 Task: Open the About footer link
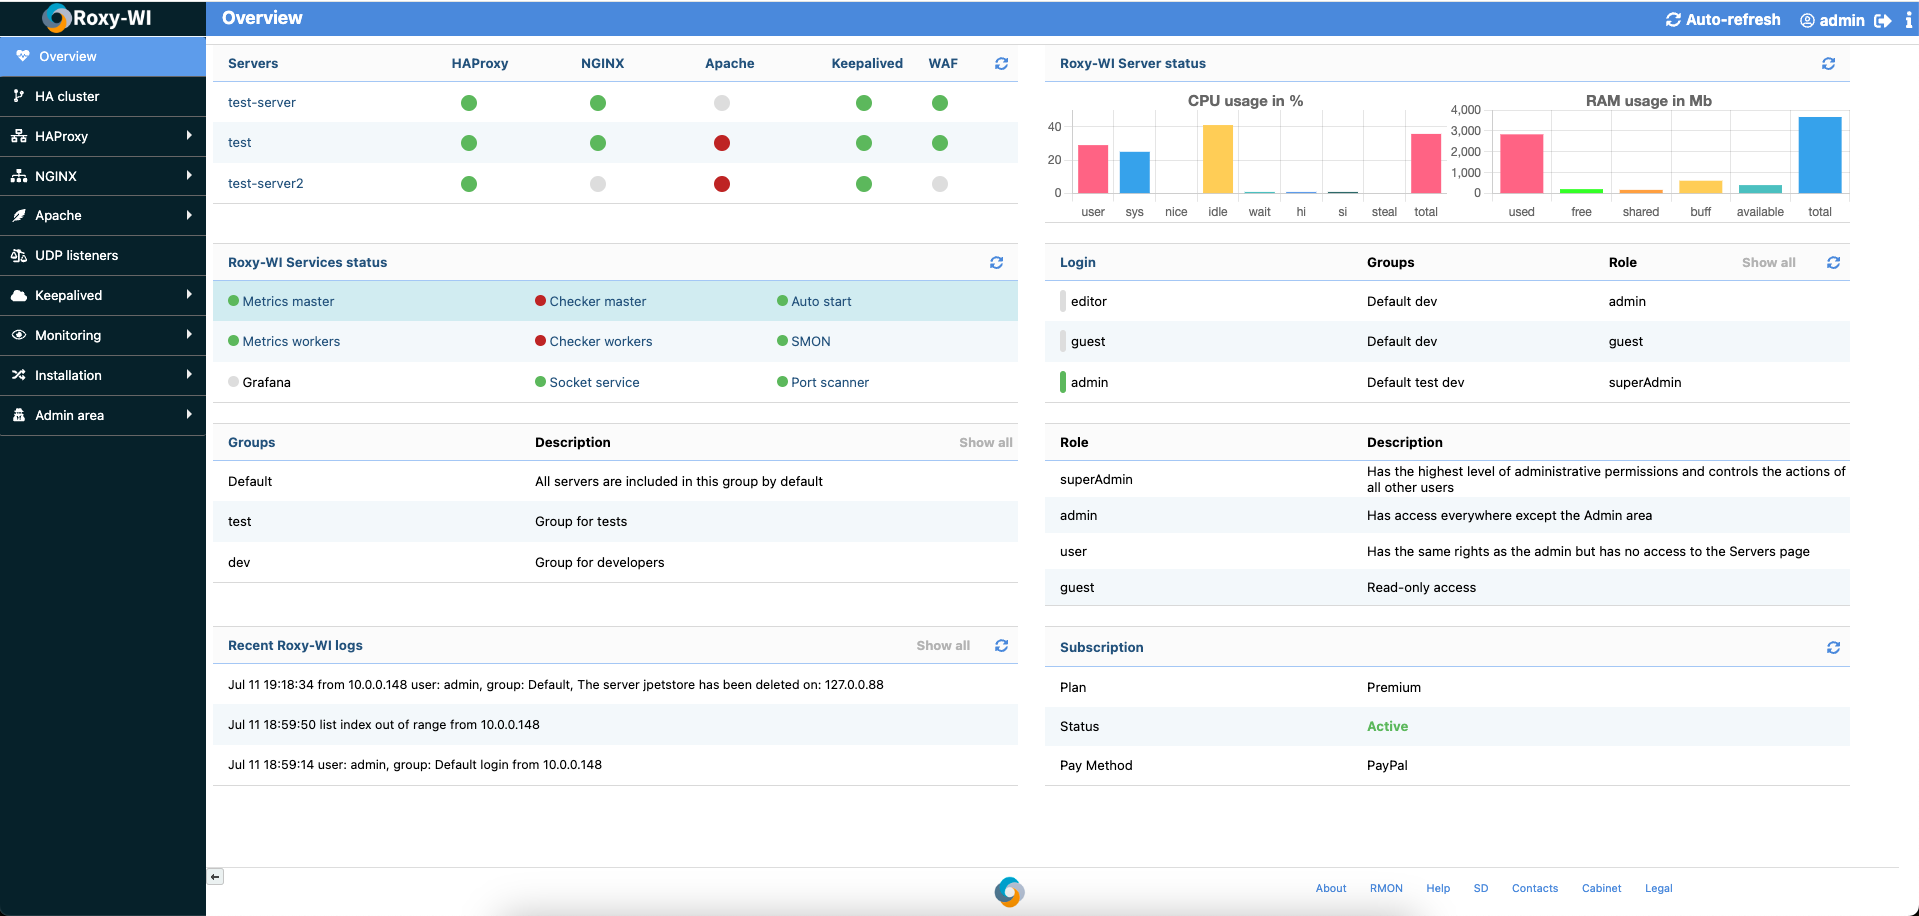click(1331, 888)
